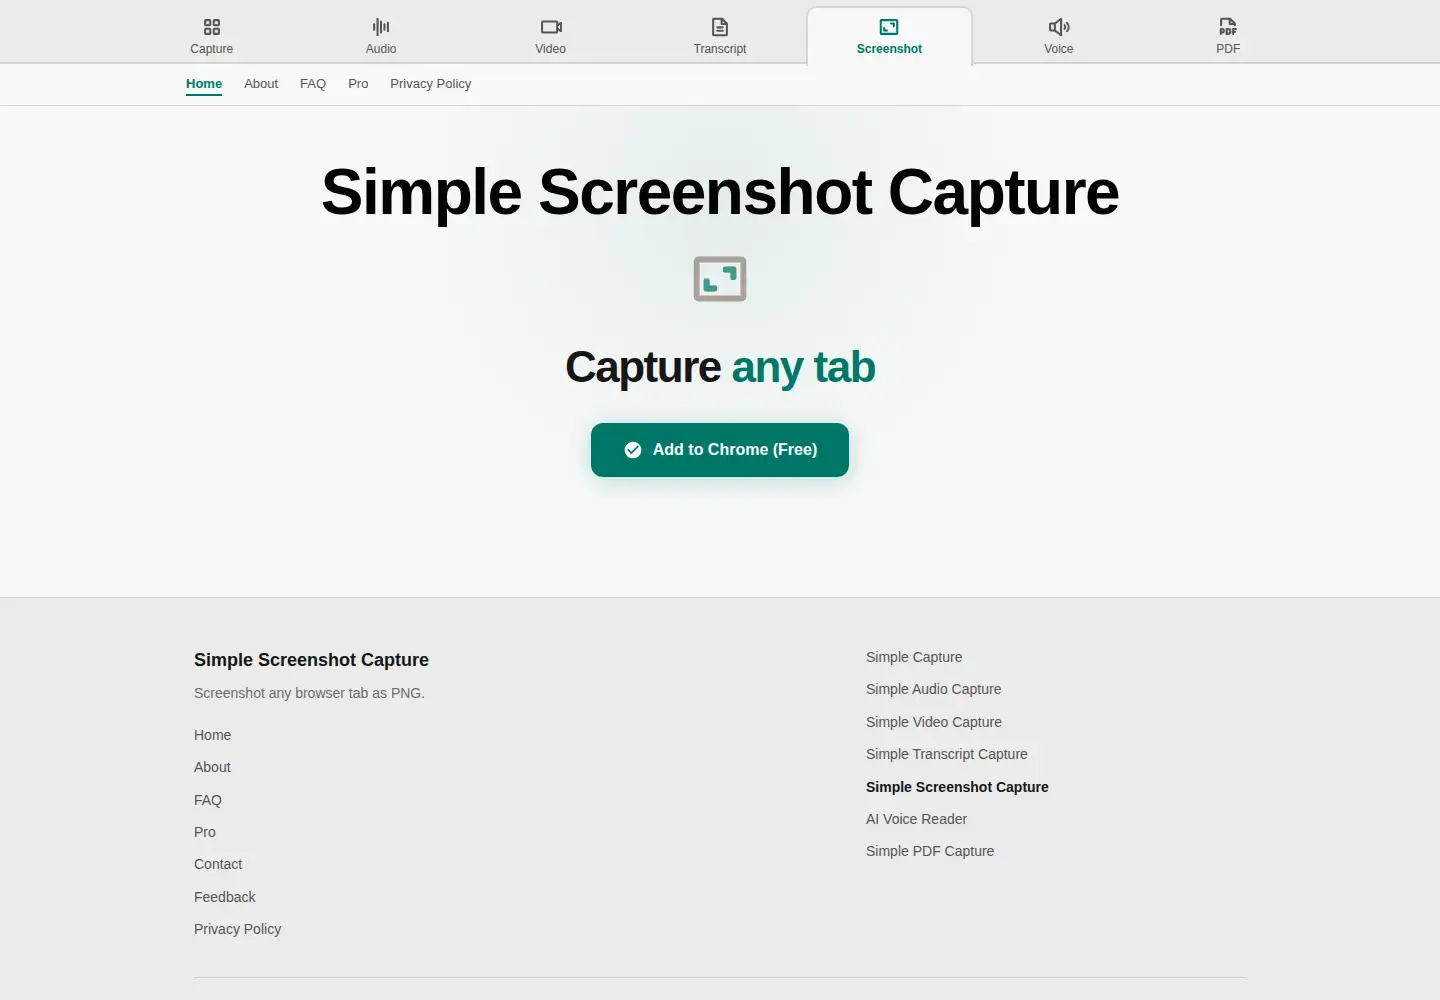Open the About page in top navigation
Image resolution: width=1440 pixels, height=1000 pixels.
261,84
